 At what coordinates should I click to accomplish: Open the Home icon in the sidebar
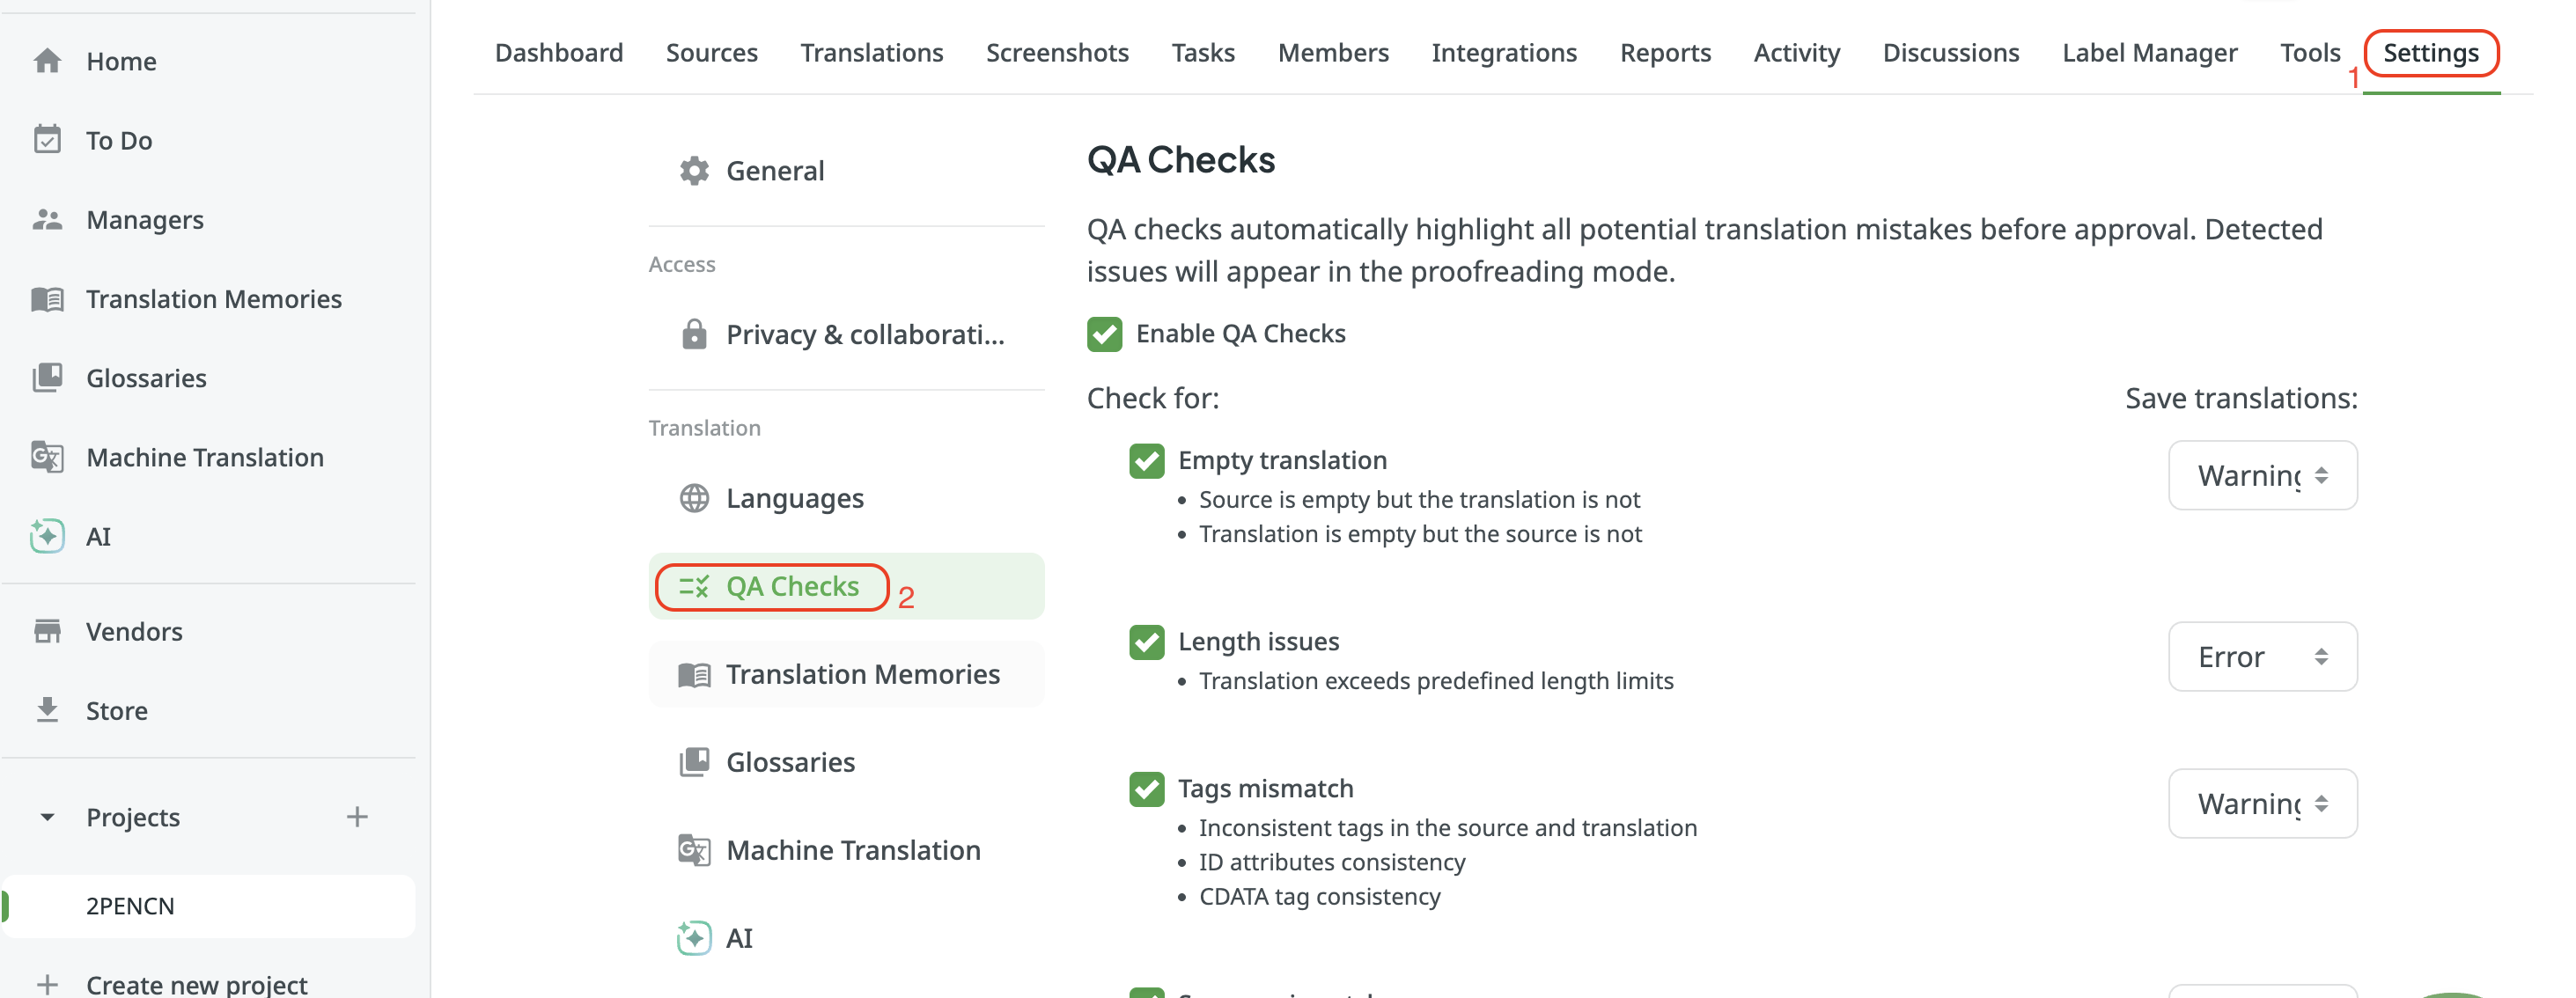tap(47, 61)
